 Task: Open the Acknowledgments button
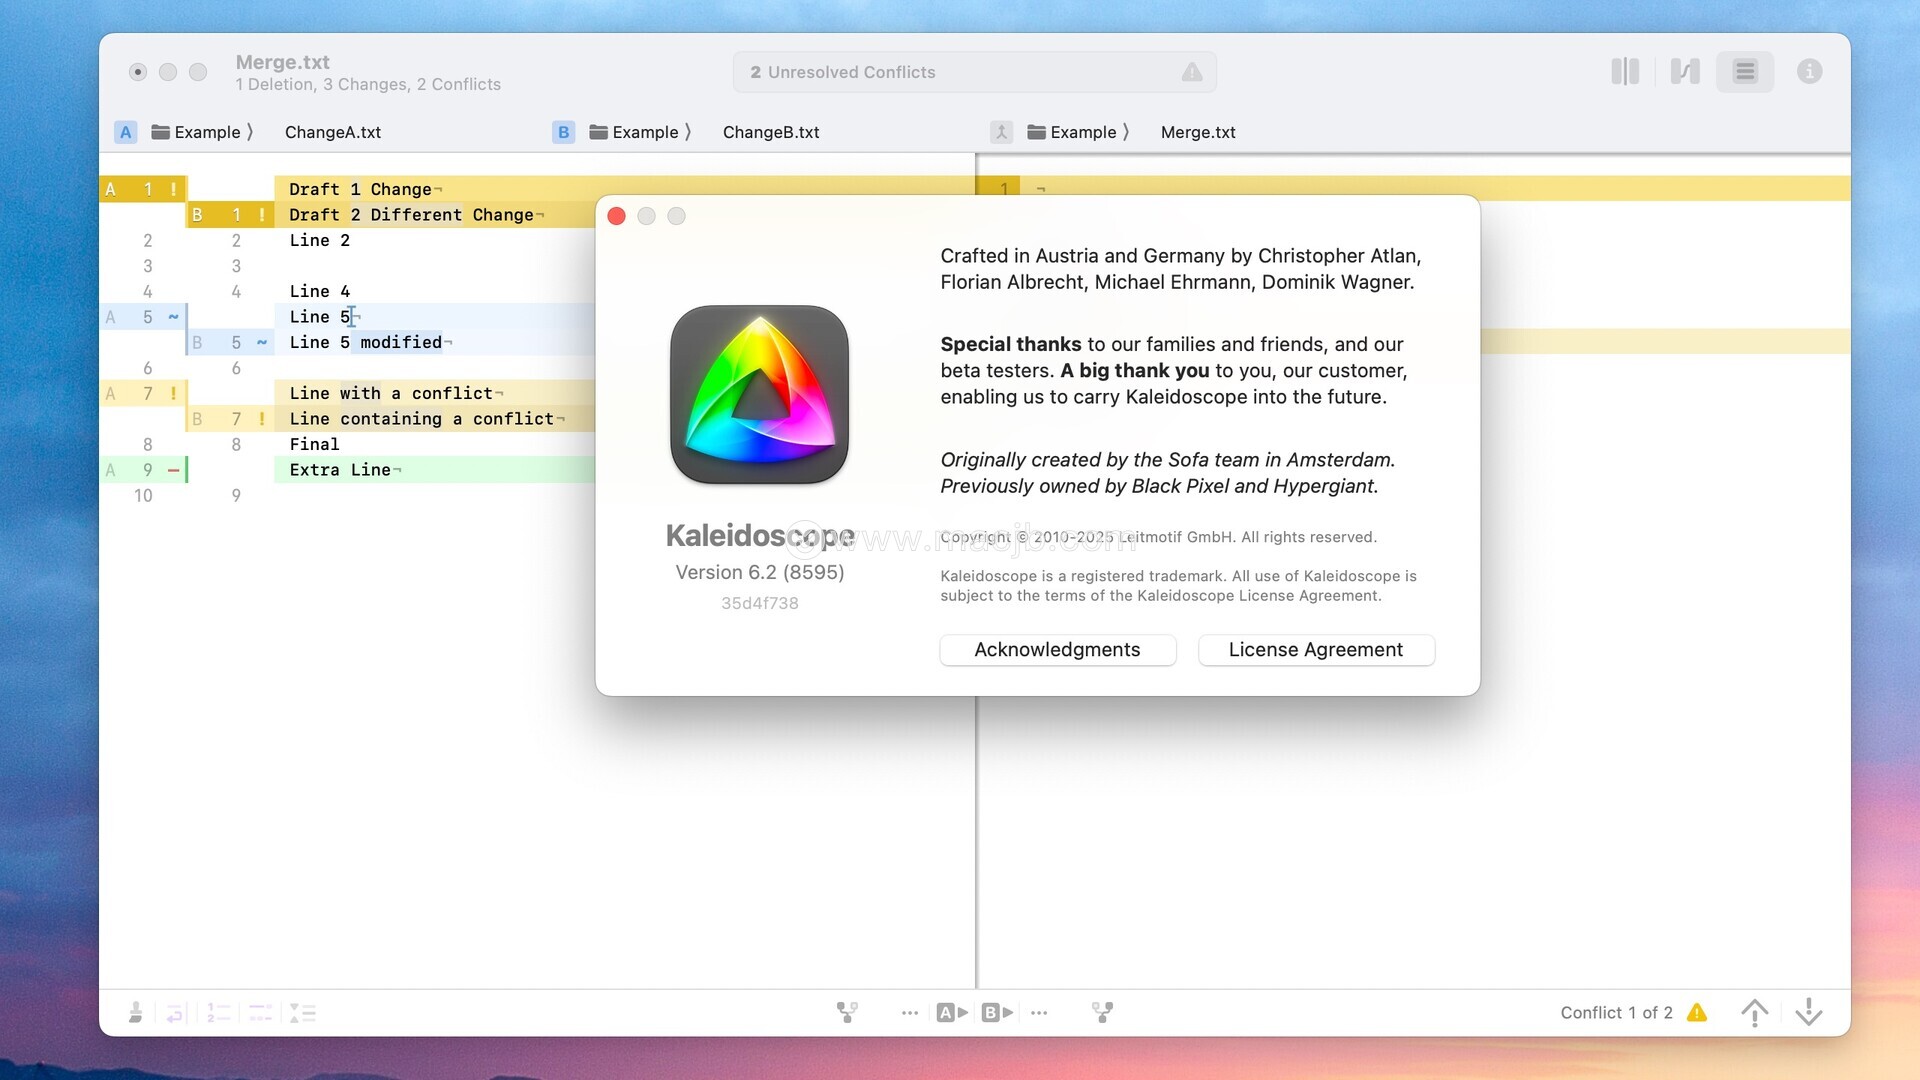coord(1057,650)
